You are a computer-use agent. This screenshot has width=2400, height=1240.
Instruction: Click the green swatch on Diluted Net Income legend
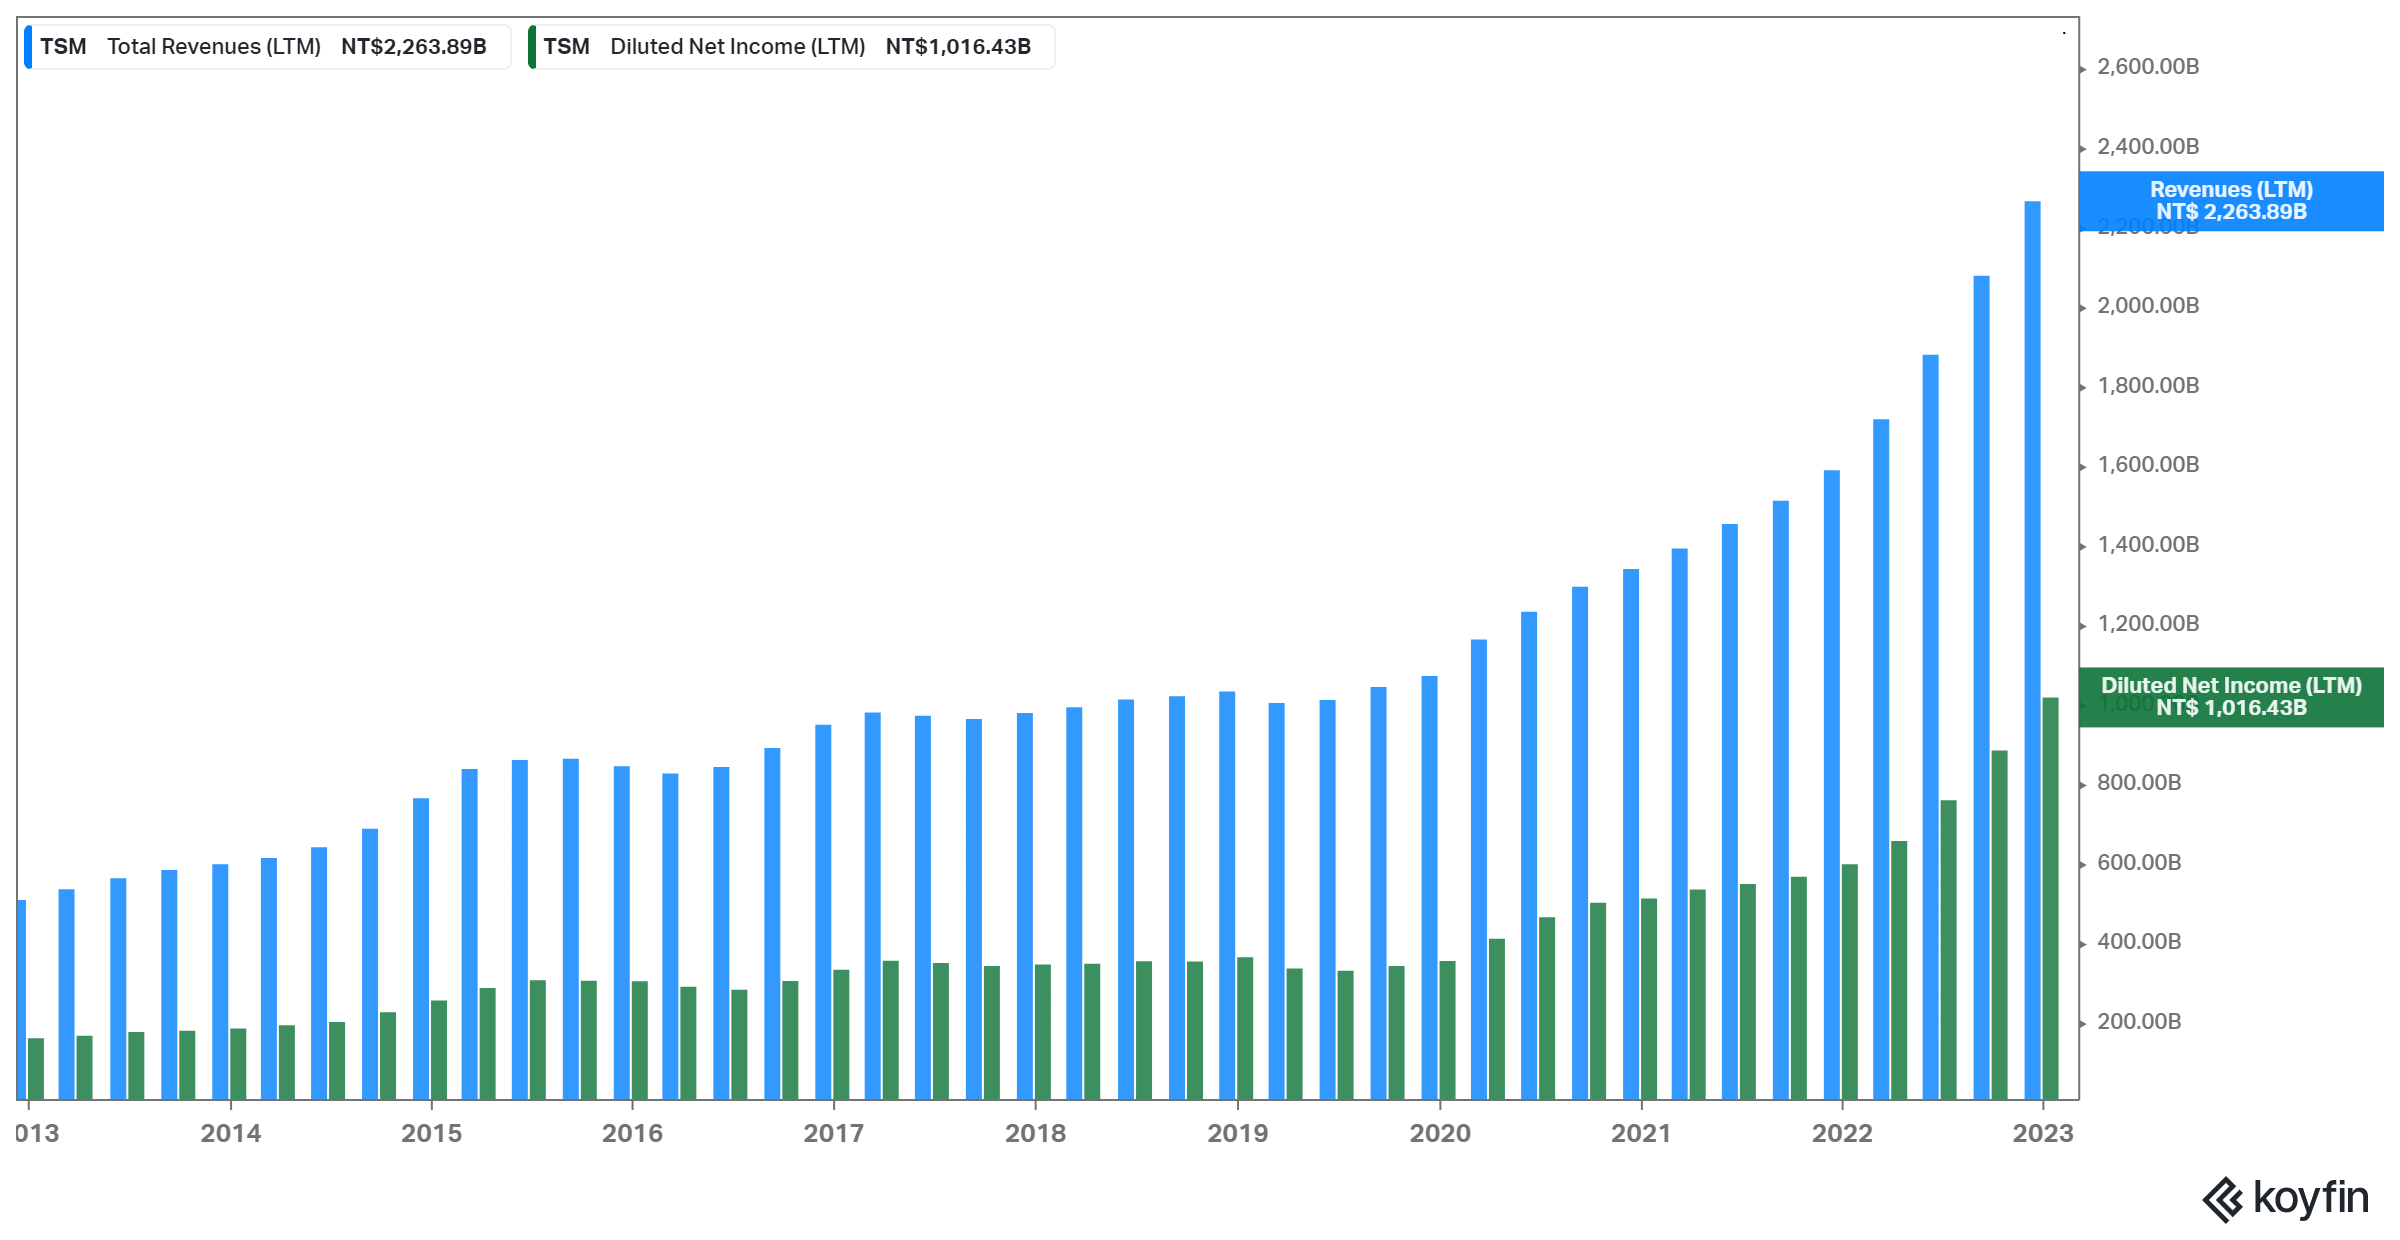(x=532, y=47)
